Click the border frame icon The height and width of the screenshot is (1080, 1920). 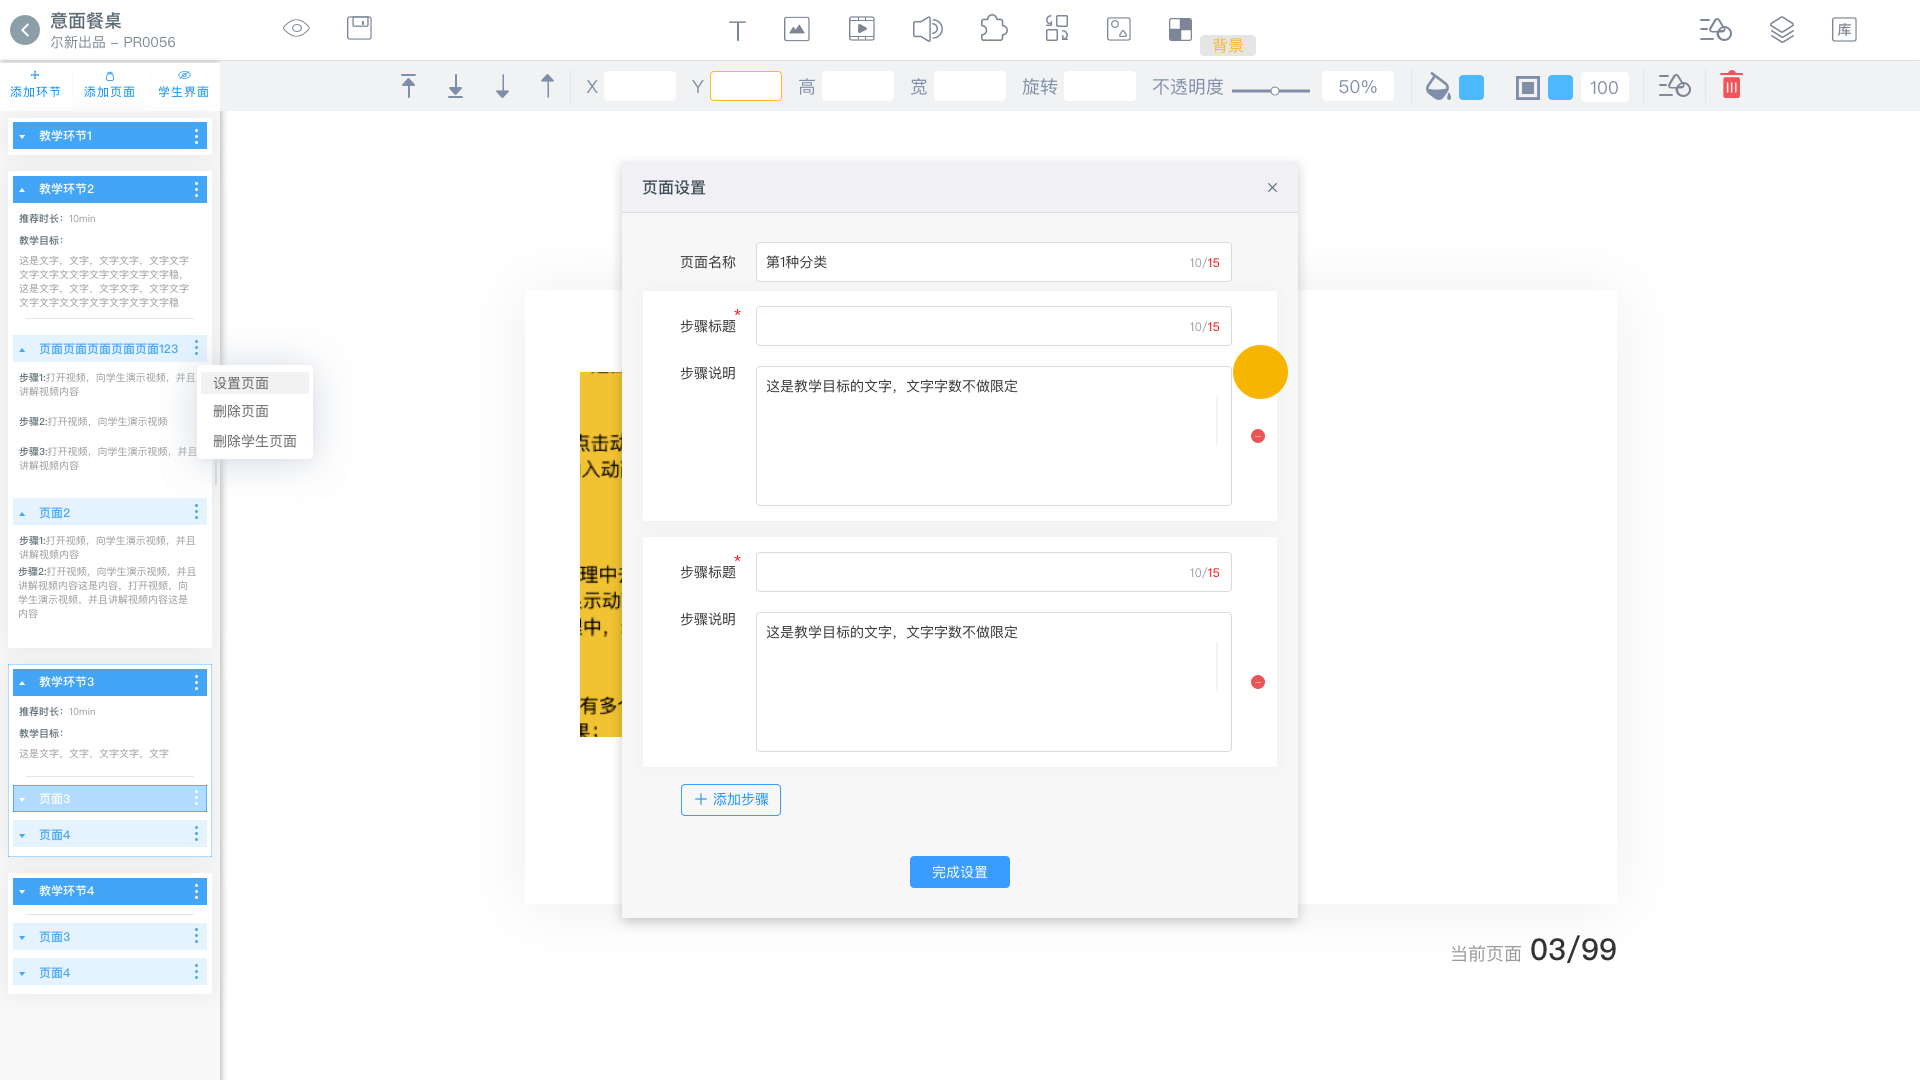point(1527,88)
